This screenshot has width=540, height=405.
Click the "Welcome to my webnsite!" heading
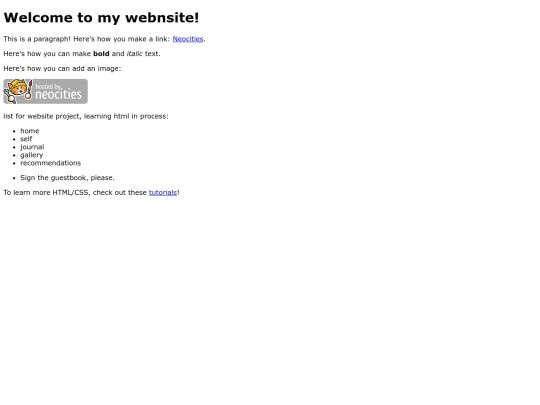(101, 18)
